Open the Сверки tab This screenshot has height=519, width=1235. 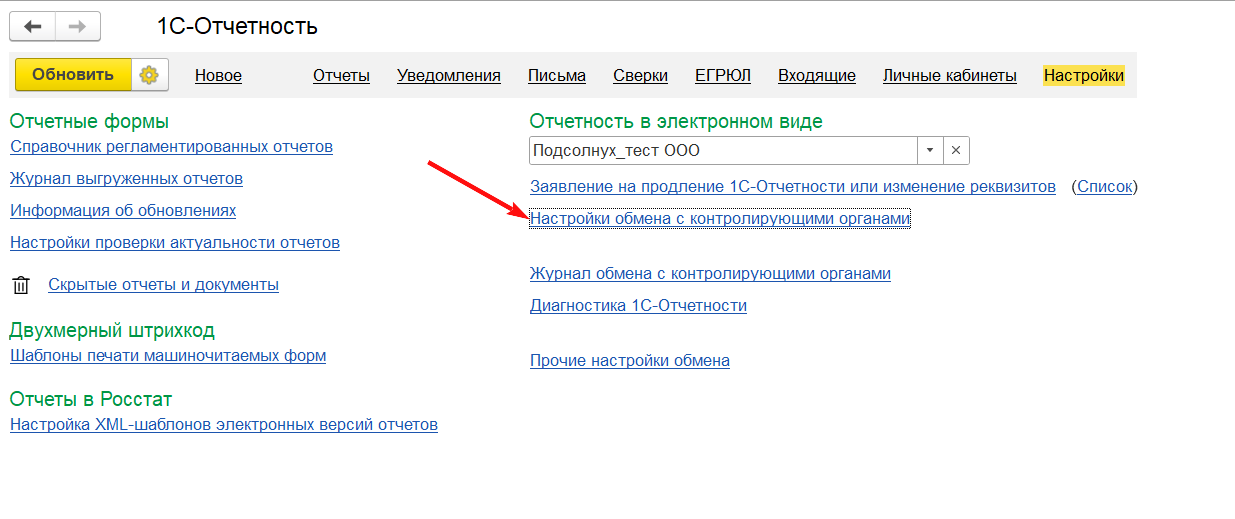(641, 76)
